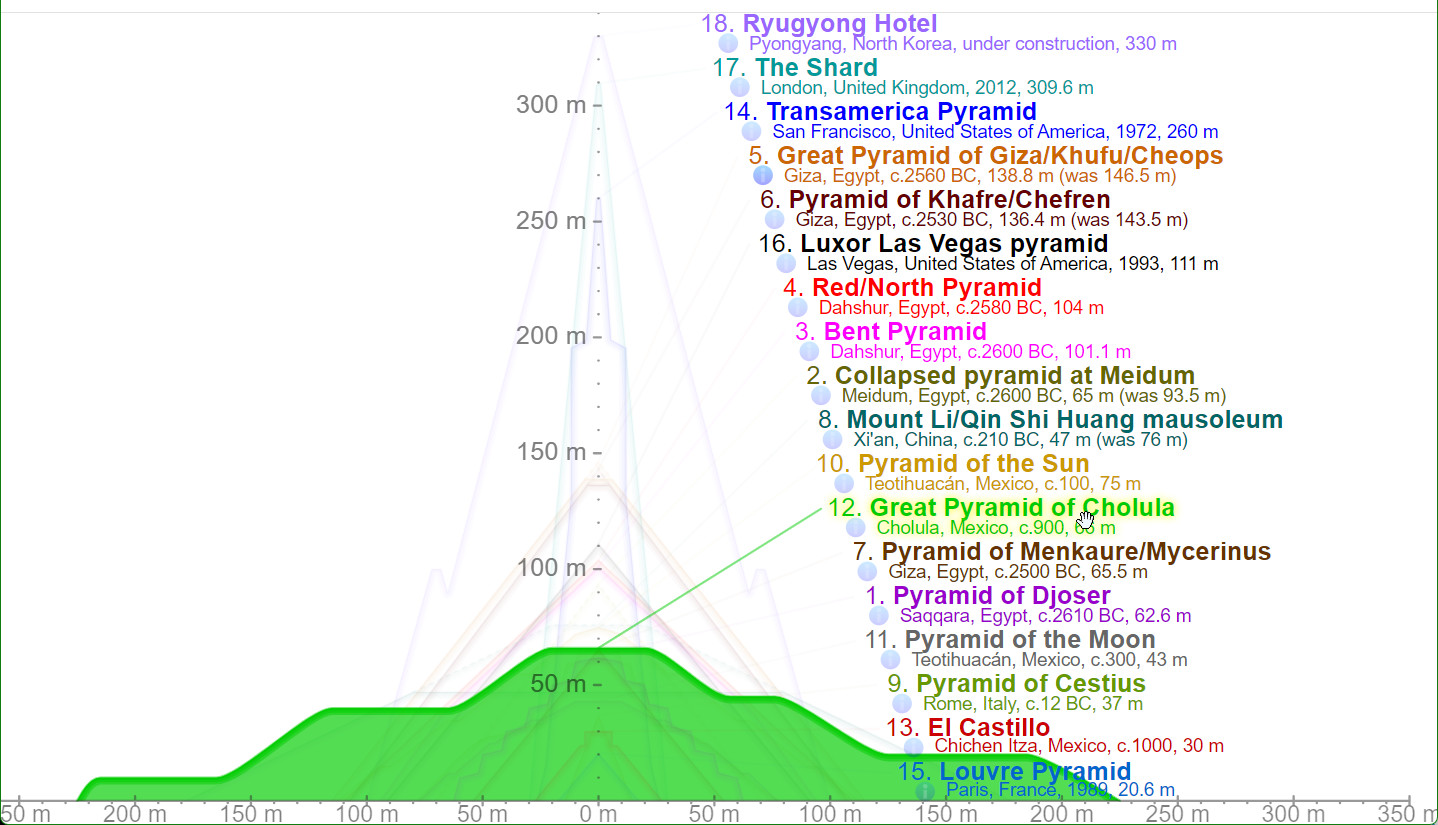1438x825 pixels.
Task: Click the Pyramid of Cestius label
Action: tap(1030, 684)
